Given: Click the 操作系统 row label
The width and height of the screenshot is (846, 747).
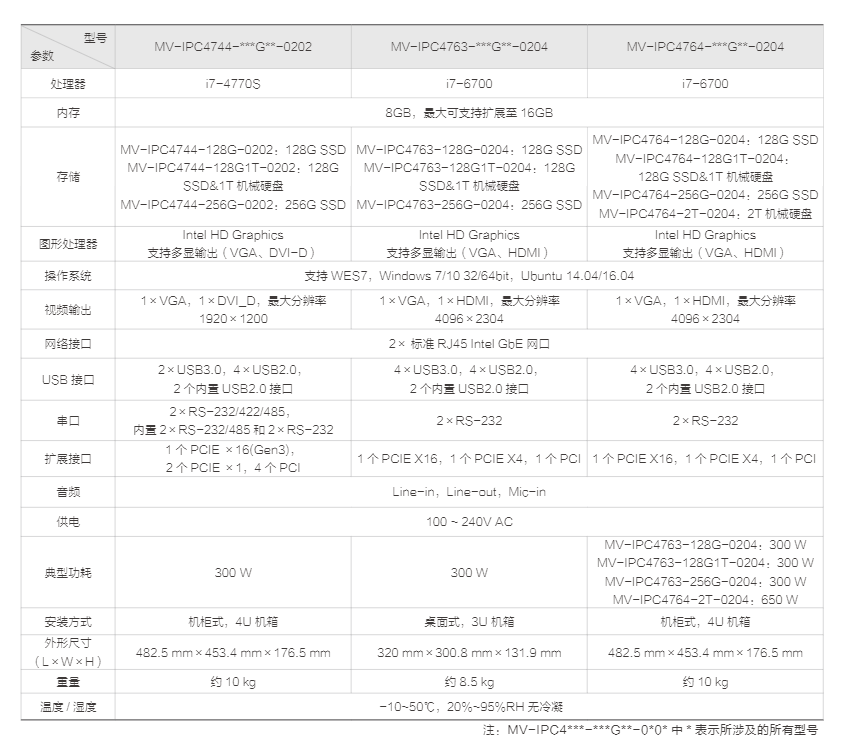Looking at the screenshot, I should click(68, 276).
